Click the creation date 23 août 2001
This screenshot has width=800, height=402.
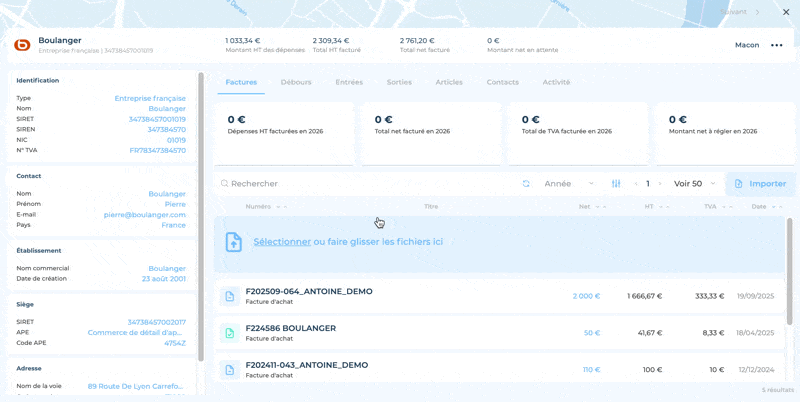click(x=164, y=279)
